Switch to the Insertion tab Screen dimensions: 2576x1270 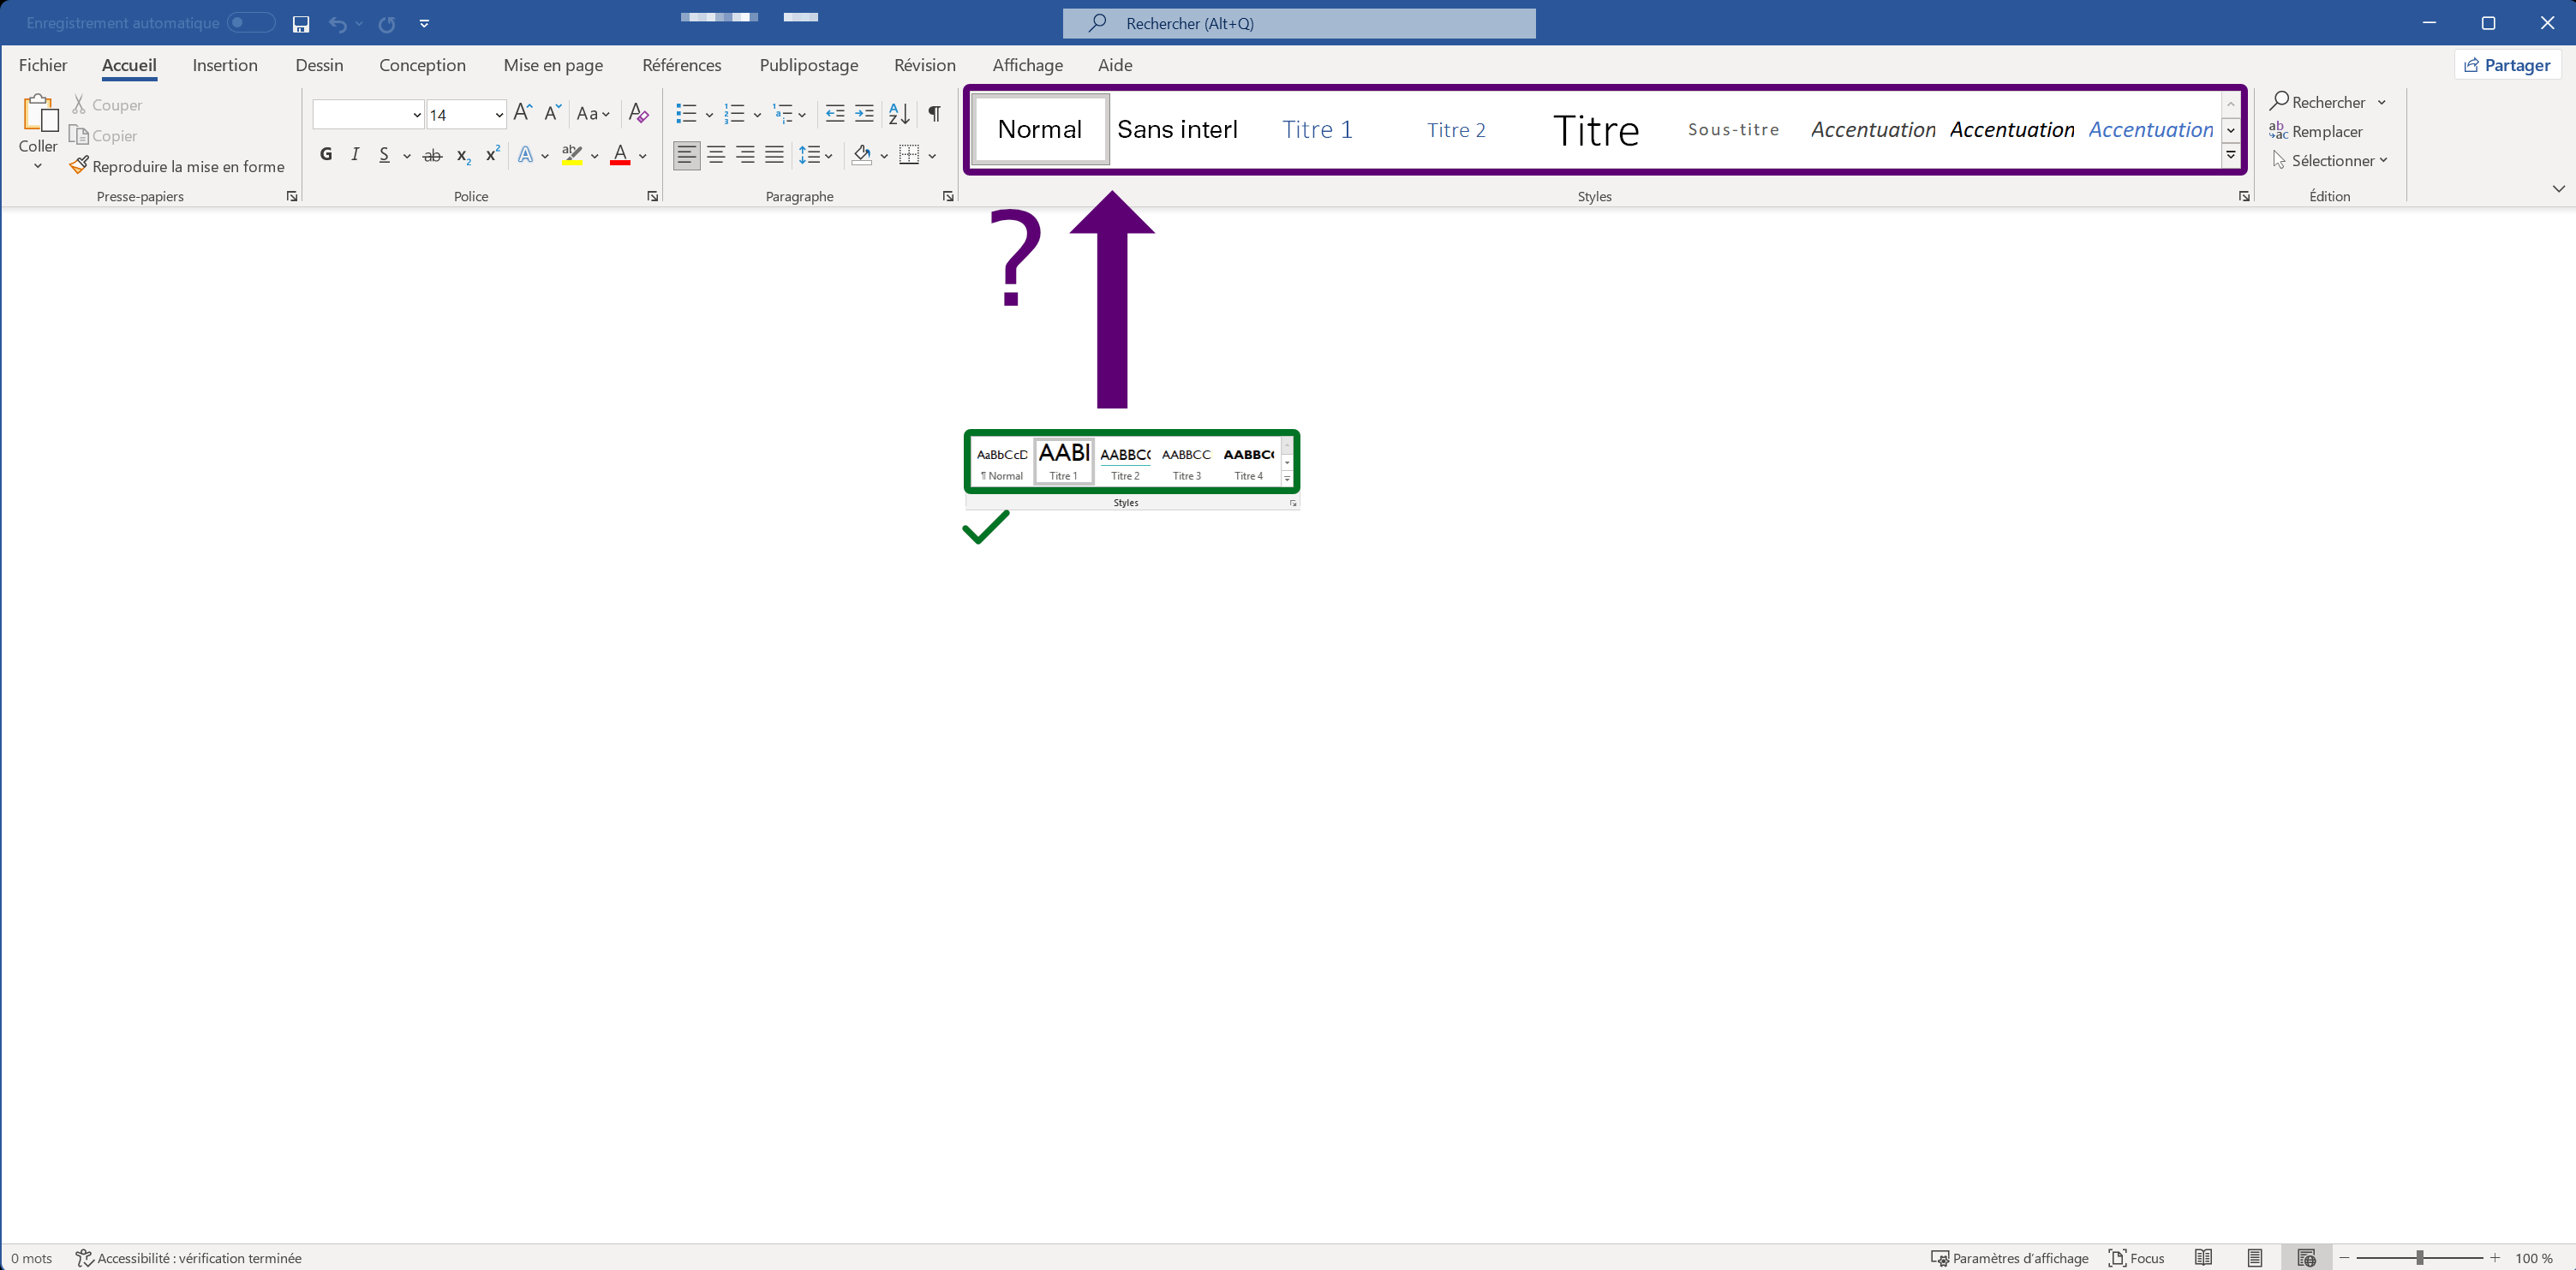pos(225,65)
